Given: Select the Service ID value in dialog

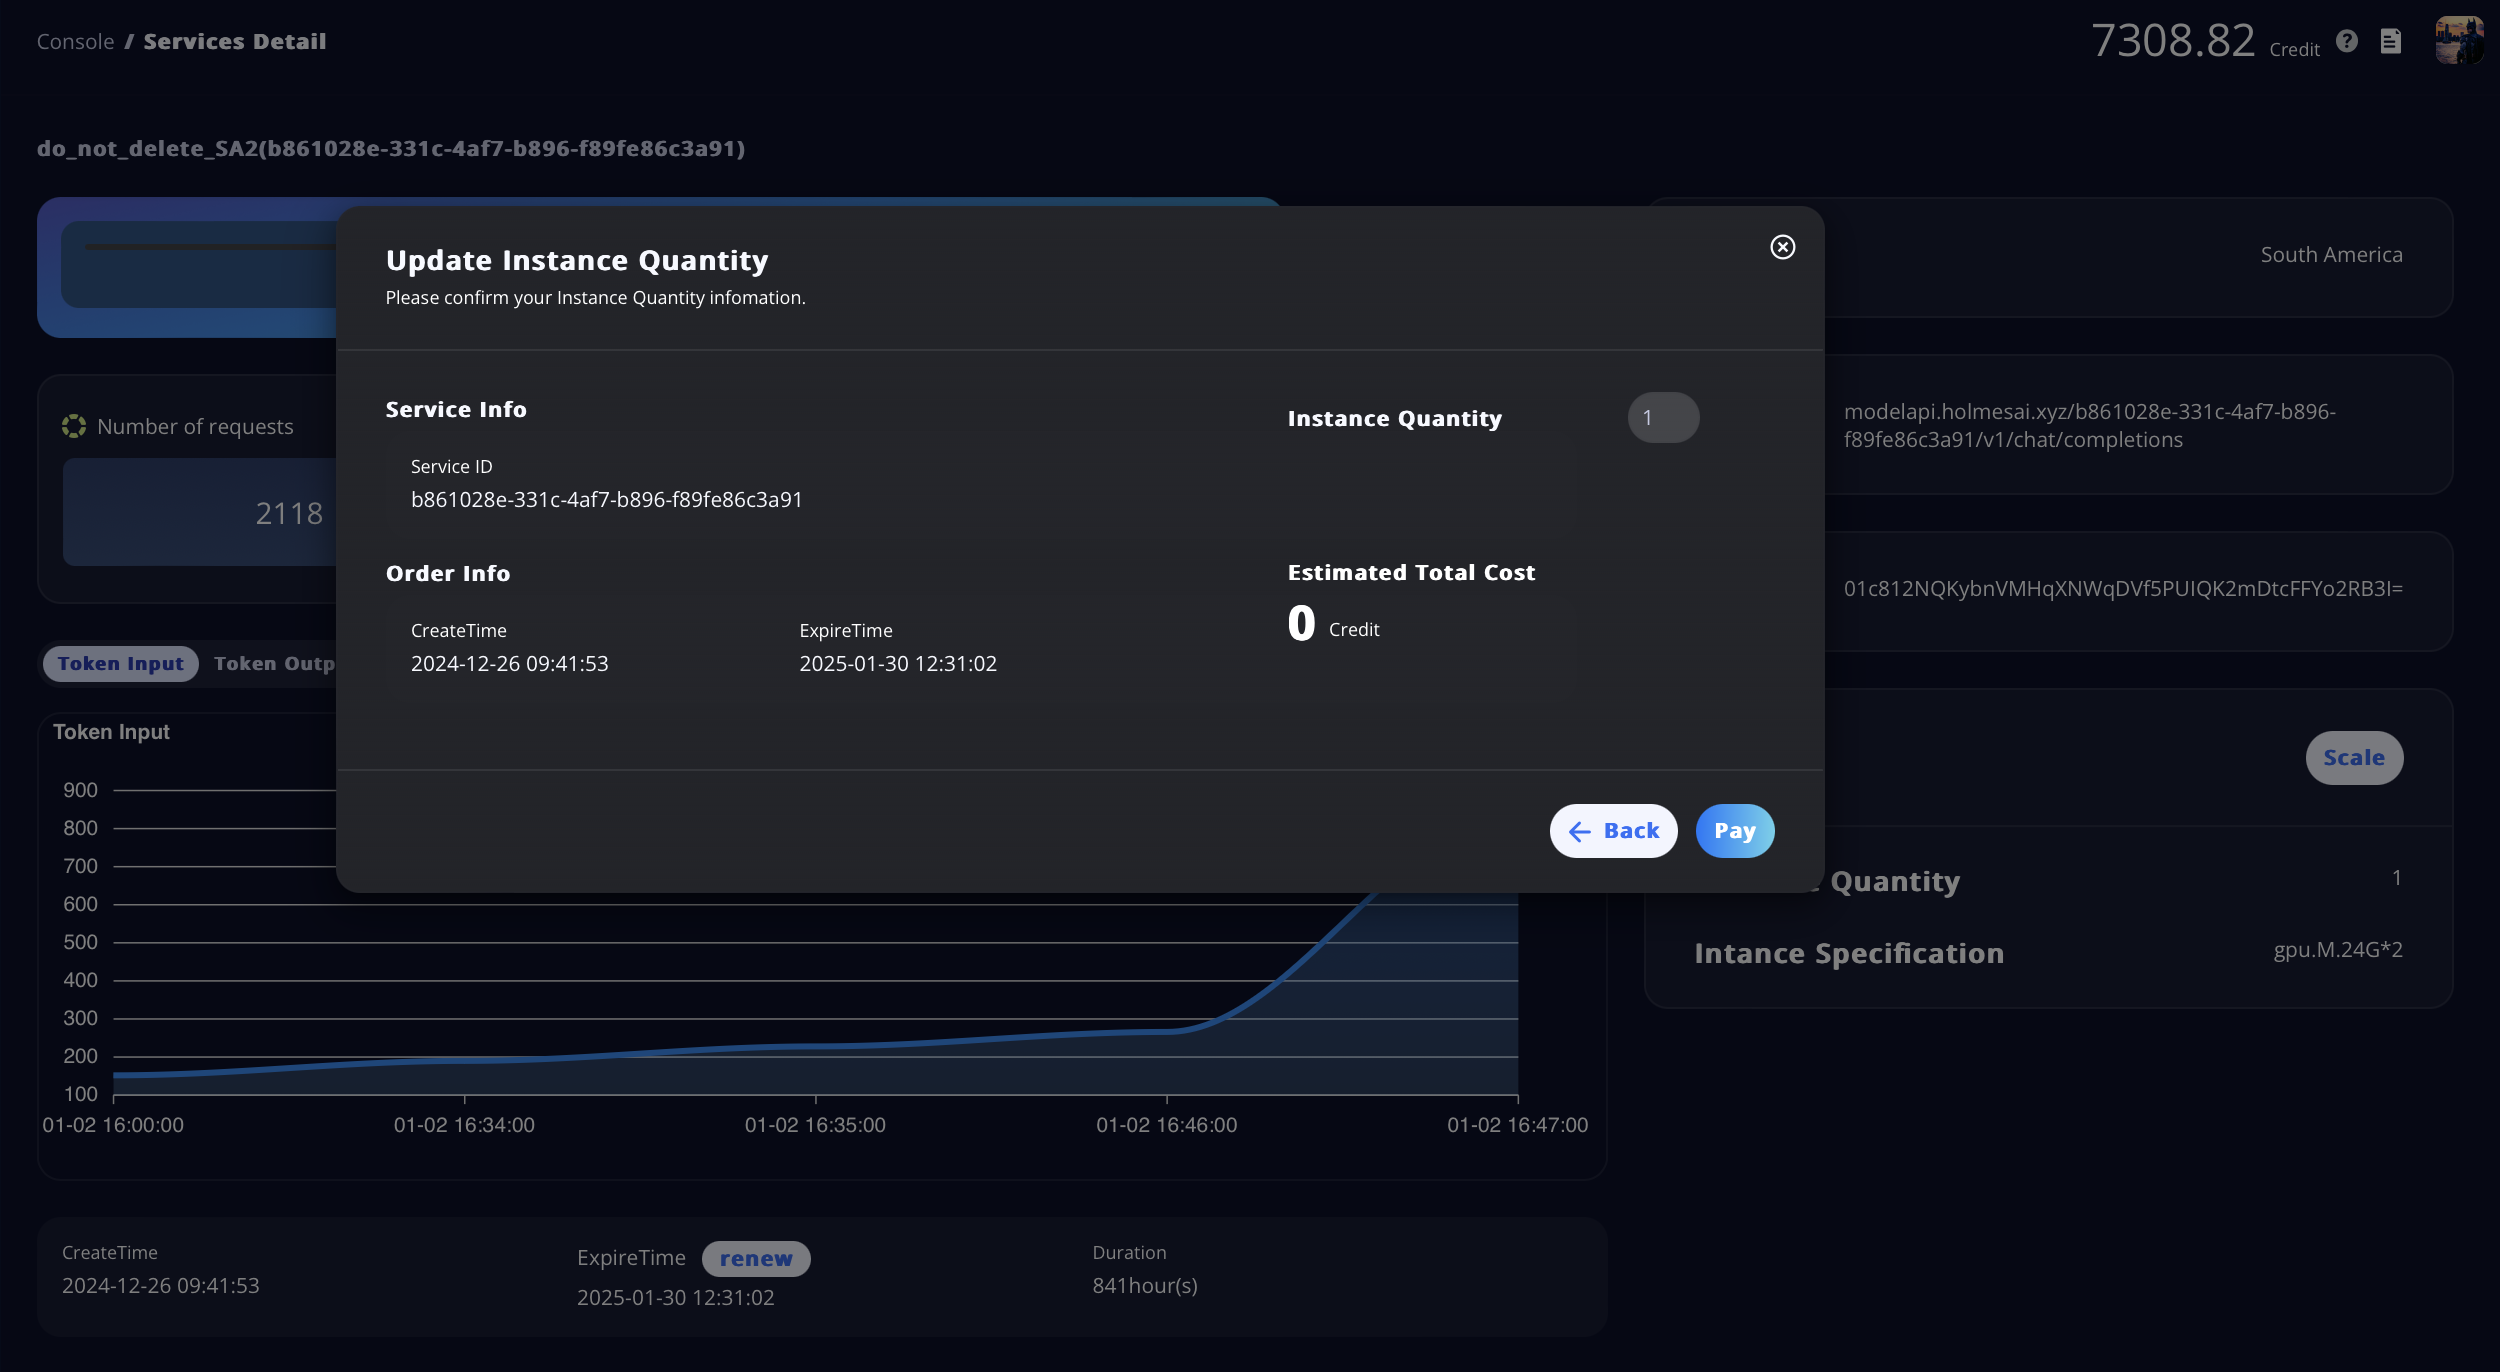Looking at the screenshot, I should (607, 500).
